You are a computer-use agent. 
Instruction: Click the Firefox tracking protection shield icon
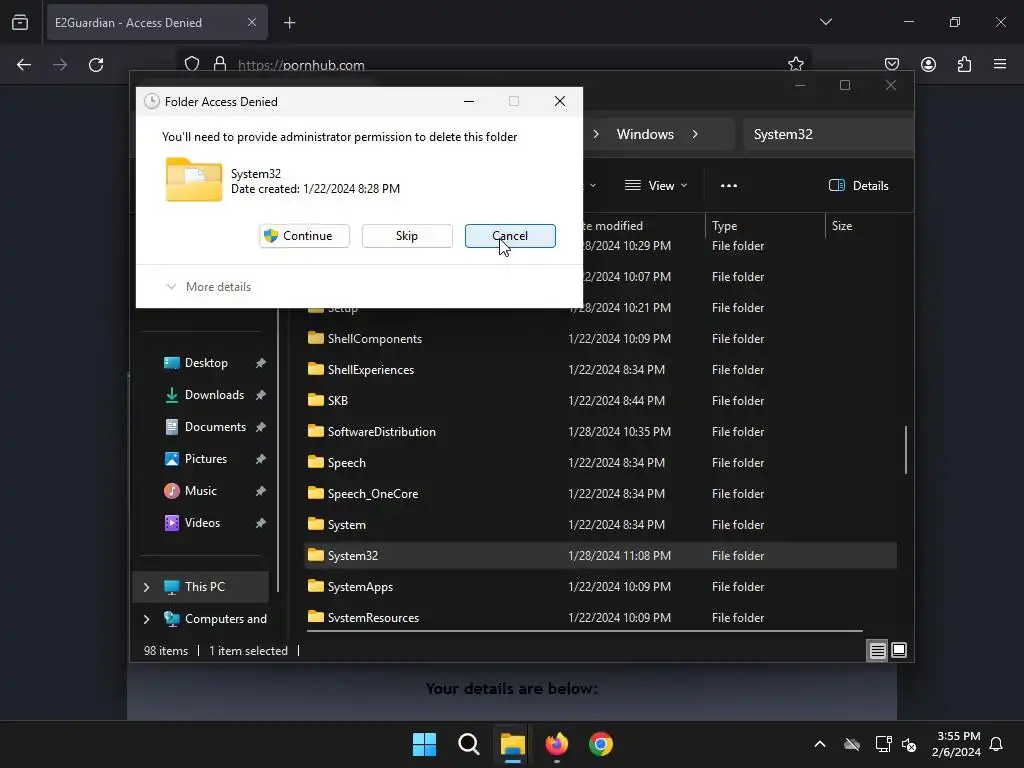191,64
